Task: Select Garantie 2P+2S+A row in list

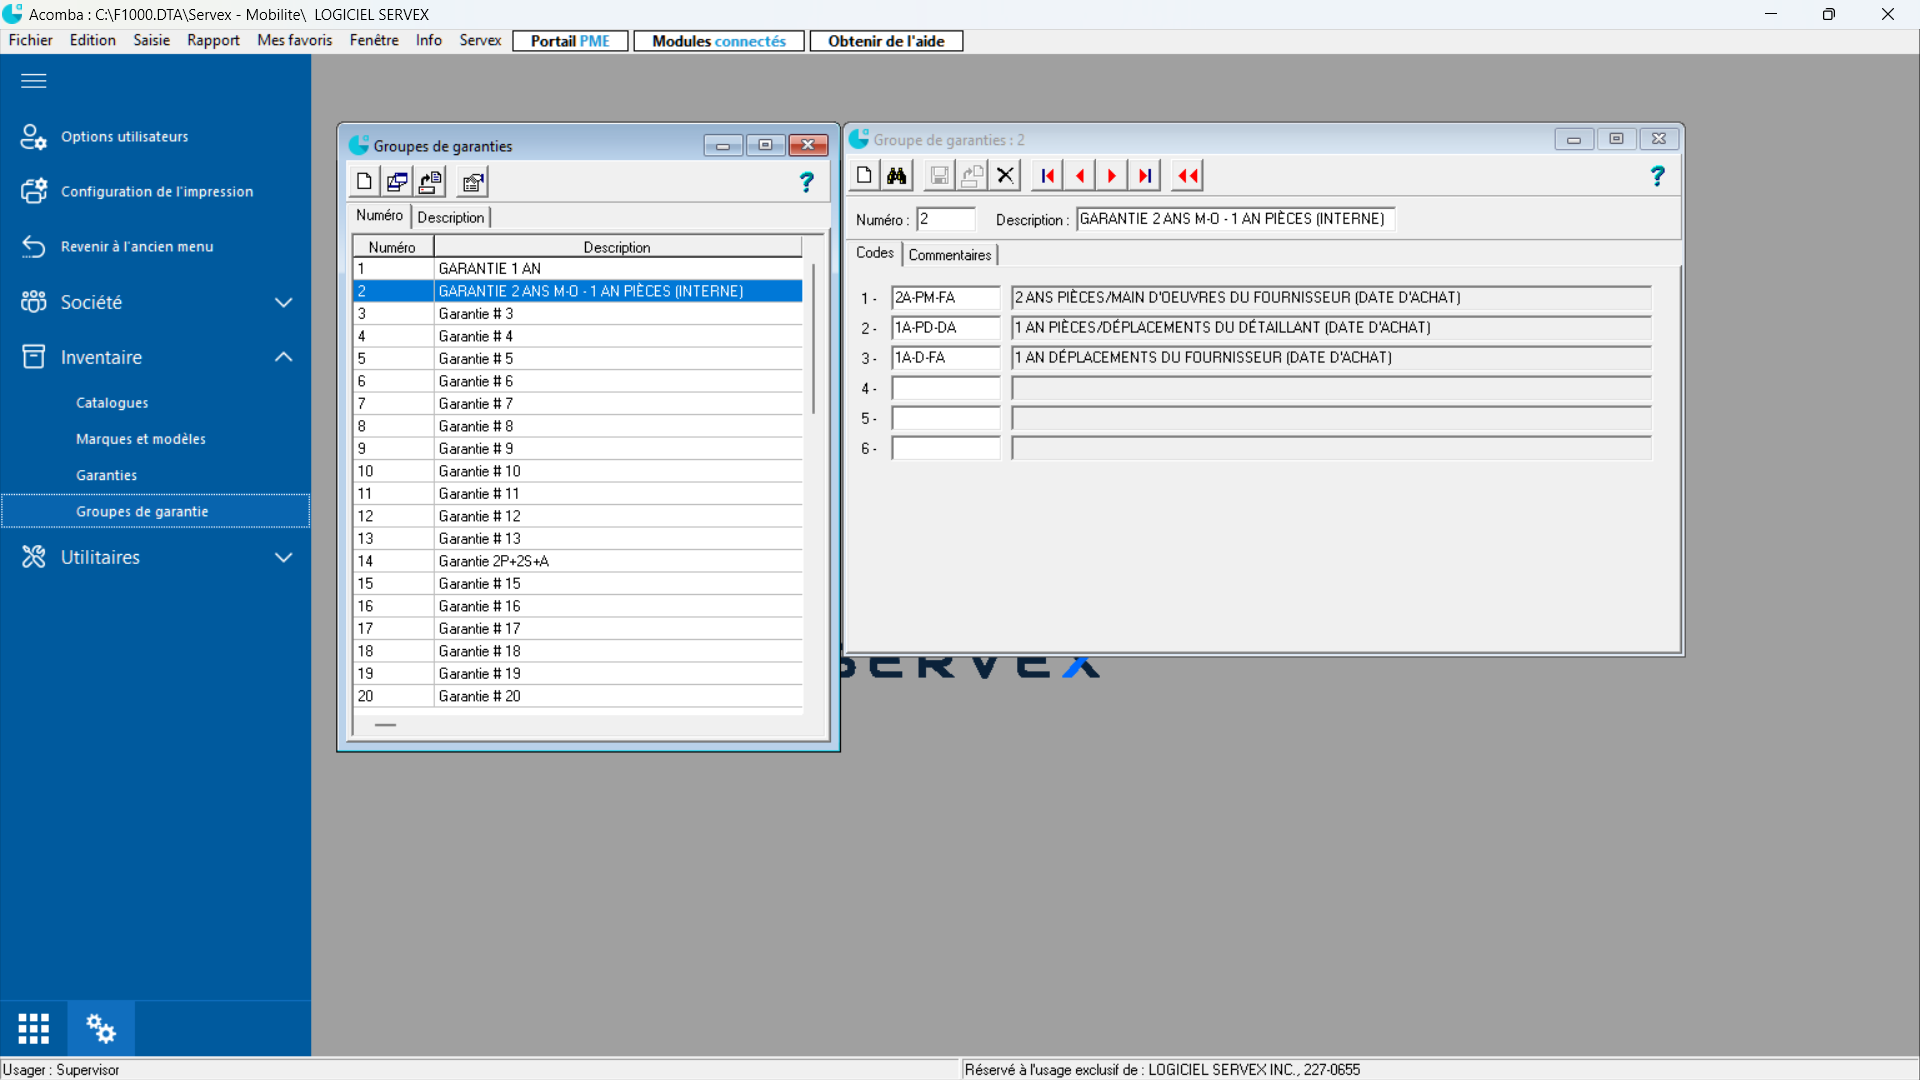Action: tap(493, 561)
